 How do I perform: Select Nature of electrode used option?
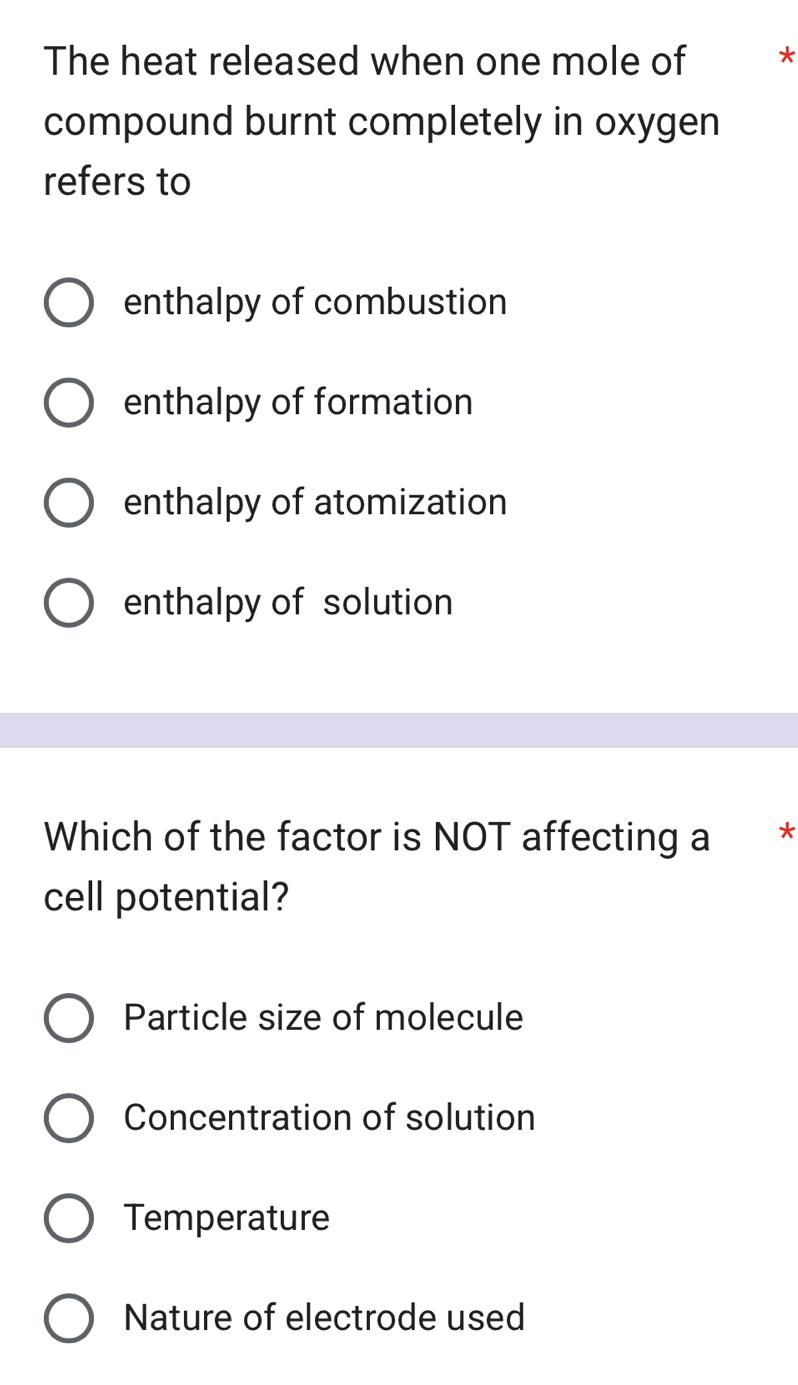pos(69,1318)
